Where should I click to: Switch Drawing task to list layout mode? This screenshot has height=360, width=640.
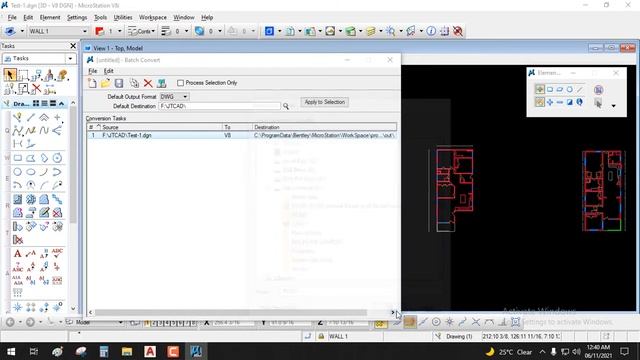tap(44, 104)
